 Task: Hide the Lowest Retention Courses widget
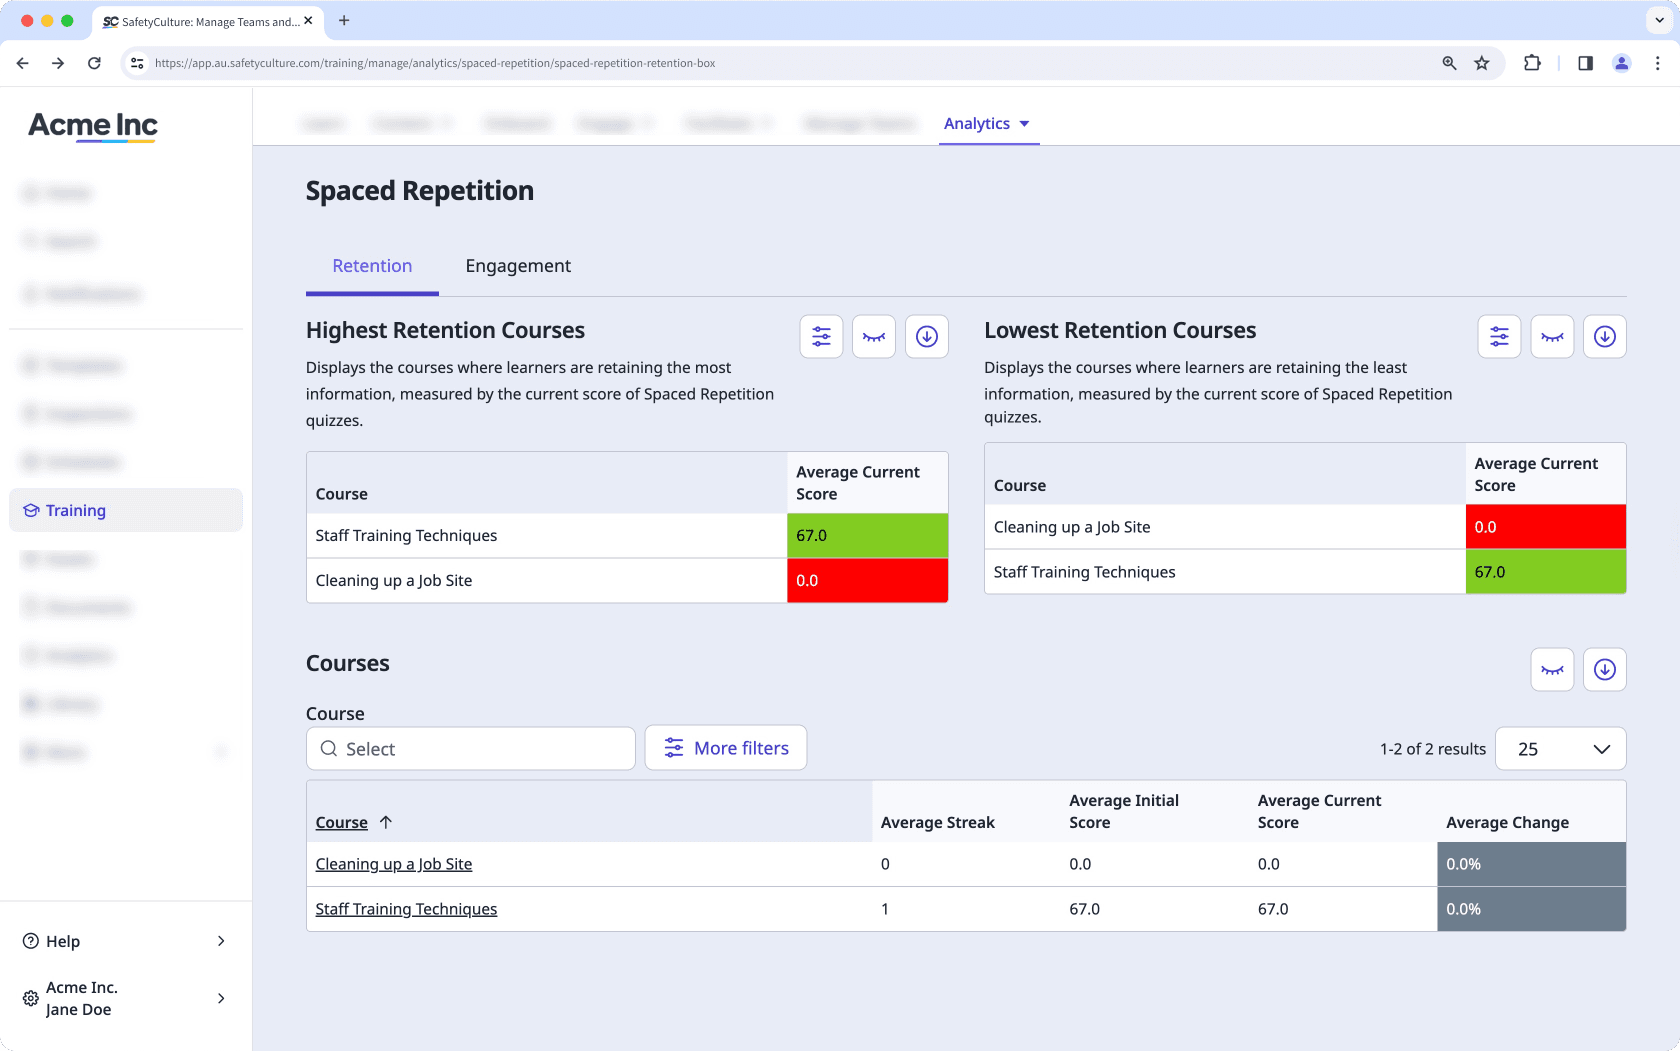(1551, 336)
